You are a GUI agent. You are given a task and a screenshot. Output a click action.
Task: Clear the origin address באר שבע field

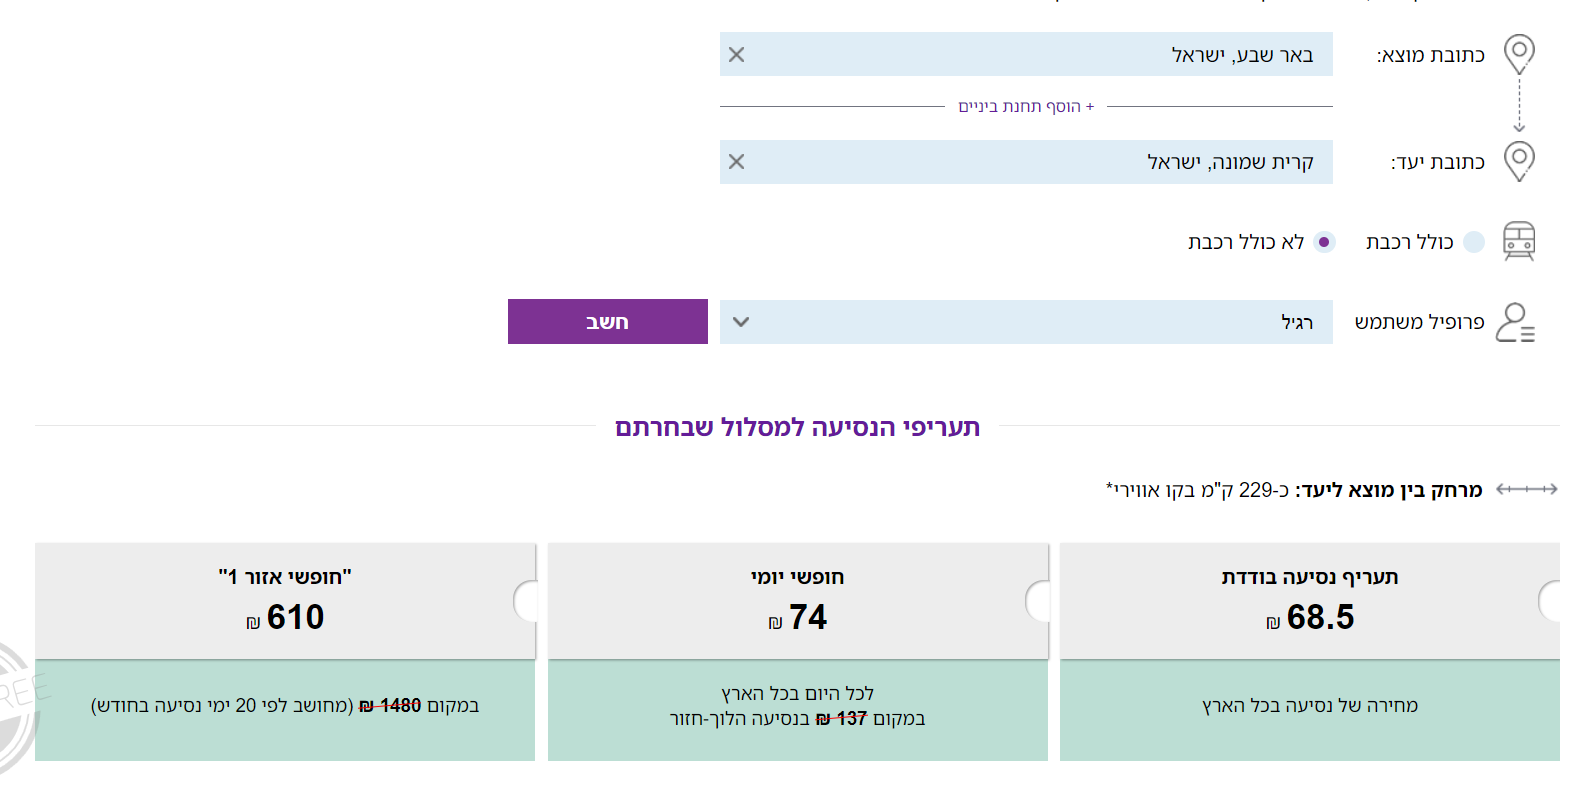tap(737, 55)
